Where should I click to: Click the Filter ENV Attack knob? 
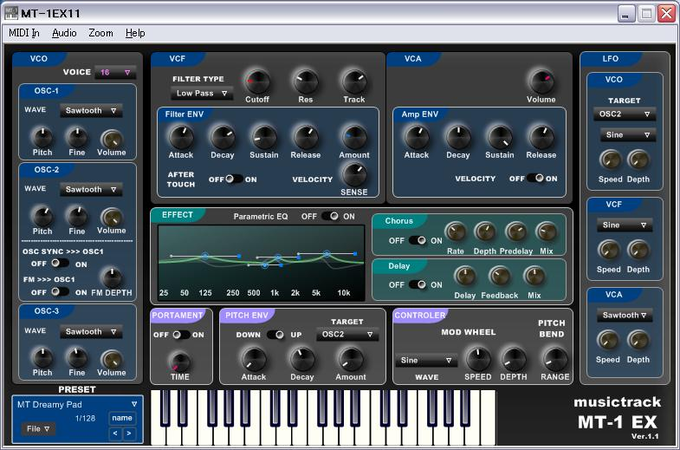pyautogui.click(x=181, y=137)
